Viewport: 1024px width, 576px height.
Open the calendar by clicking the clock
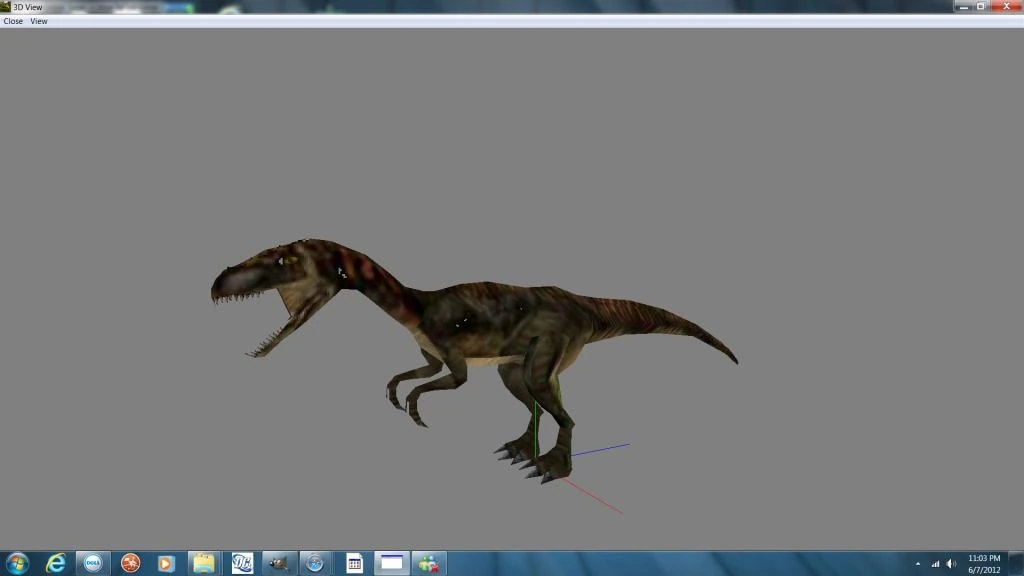point(985,563)
